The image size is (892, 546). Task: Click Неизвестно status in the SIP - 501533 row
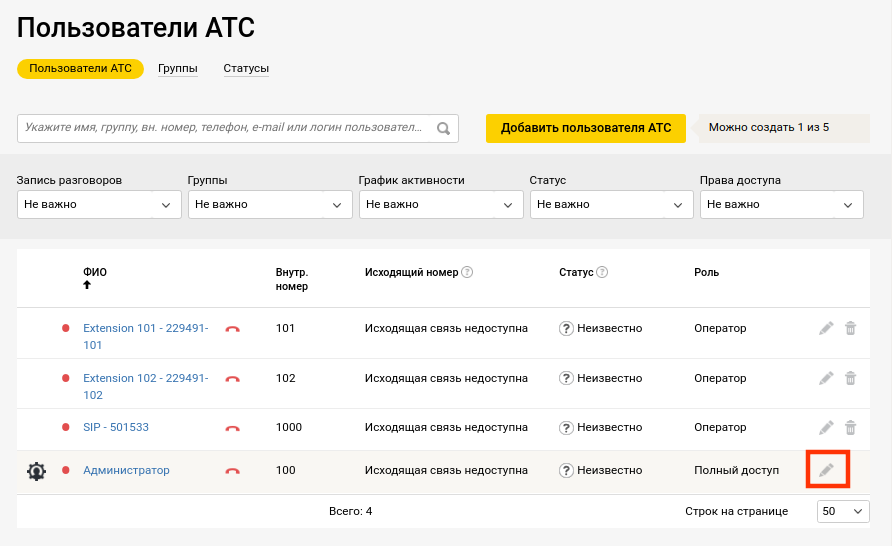click(609, 427)
